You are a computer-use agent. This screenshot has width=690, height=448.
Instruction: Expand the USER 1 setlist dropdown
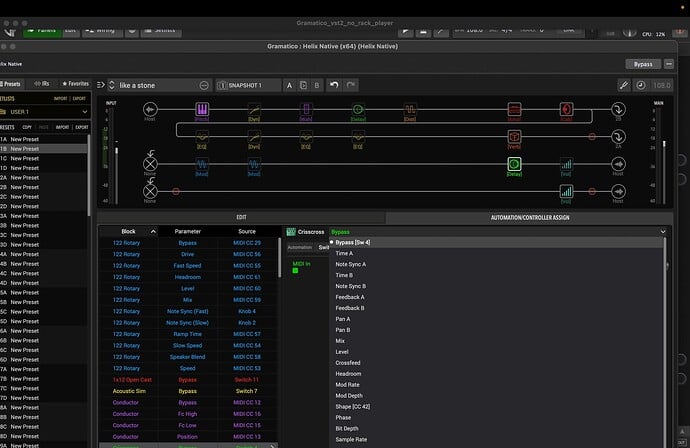point(85,112)
